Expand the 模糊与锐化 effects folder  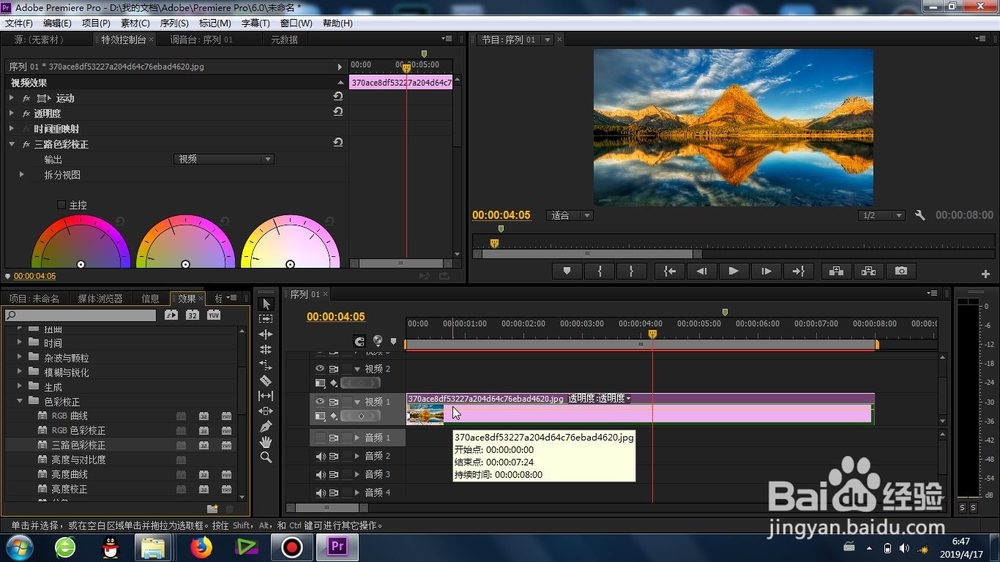[x=20, y=372]
